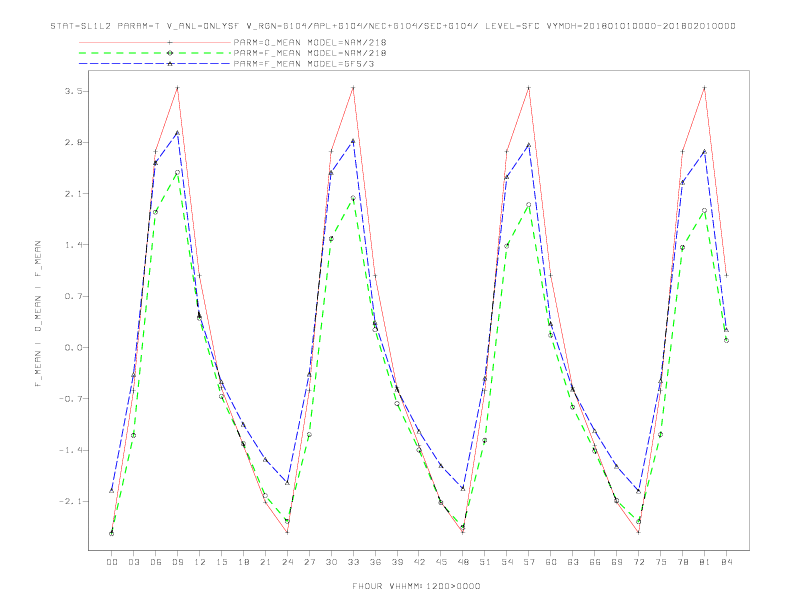The width and height of the screenshot is (792, 612).
Task: Click the x-axis tick label 33
Action: (353, 562)
